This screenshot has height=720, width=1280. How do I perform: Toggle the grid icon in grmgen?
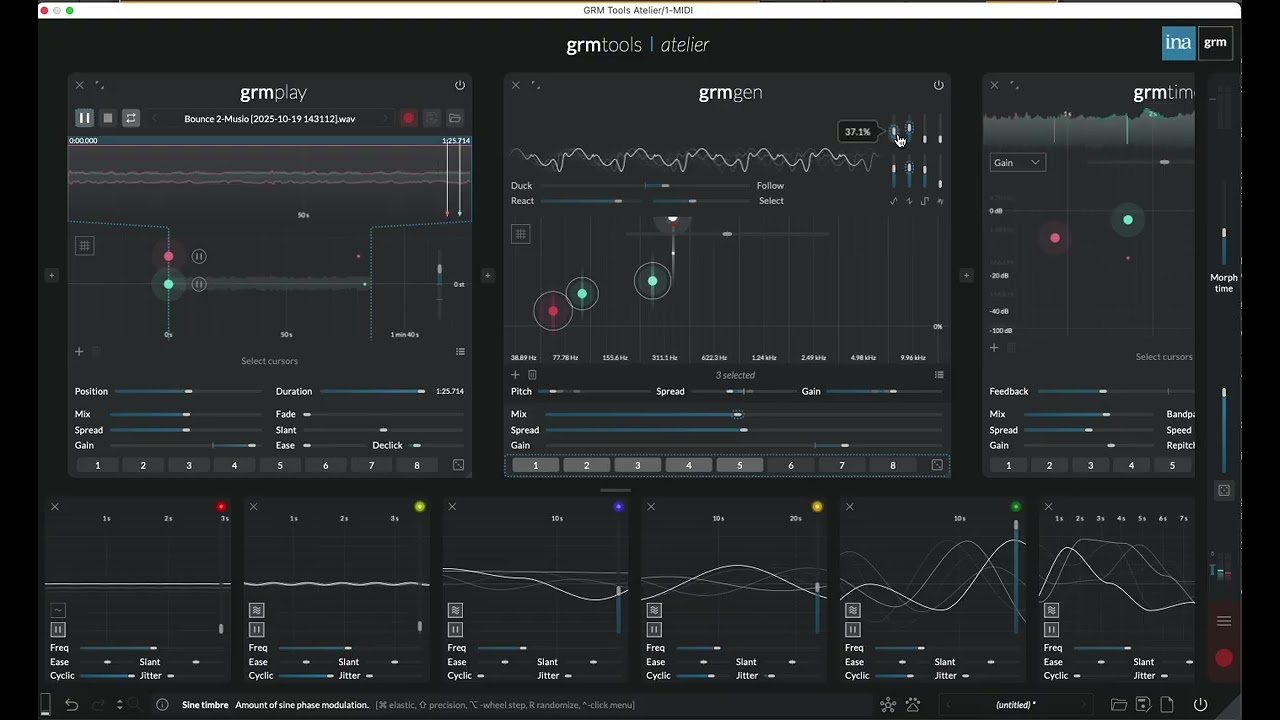click(520, 234)
